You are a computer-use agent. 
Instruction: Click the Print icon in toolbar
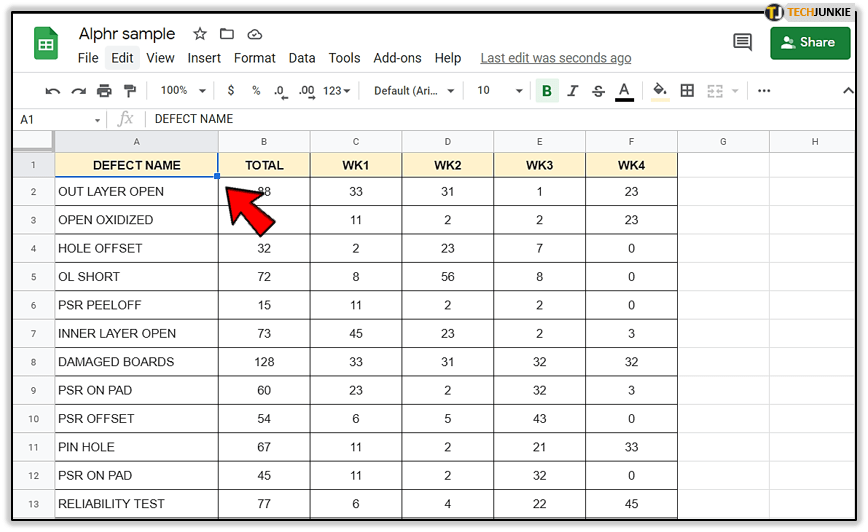[104, 91]
